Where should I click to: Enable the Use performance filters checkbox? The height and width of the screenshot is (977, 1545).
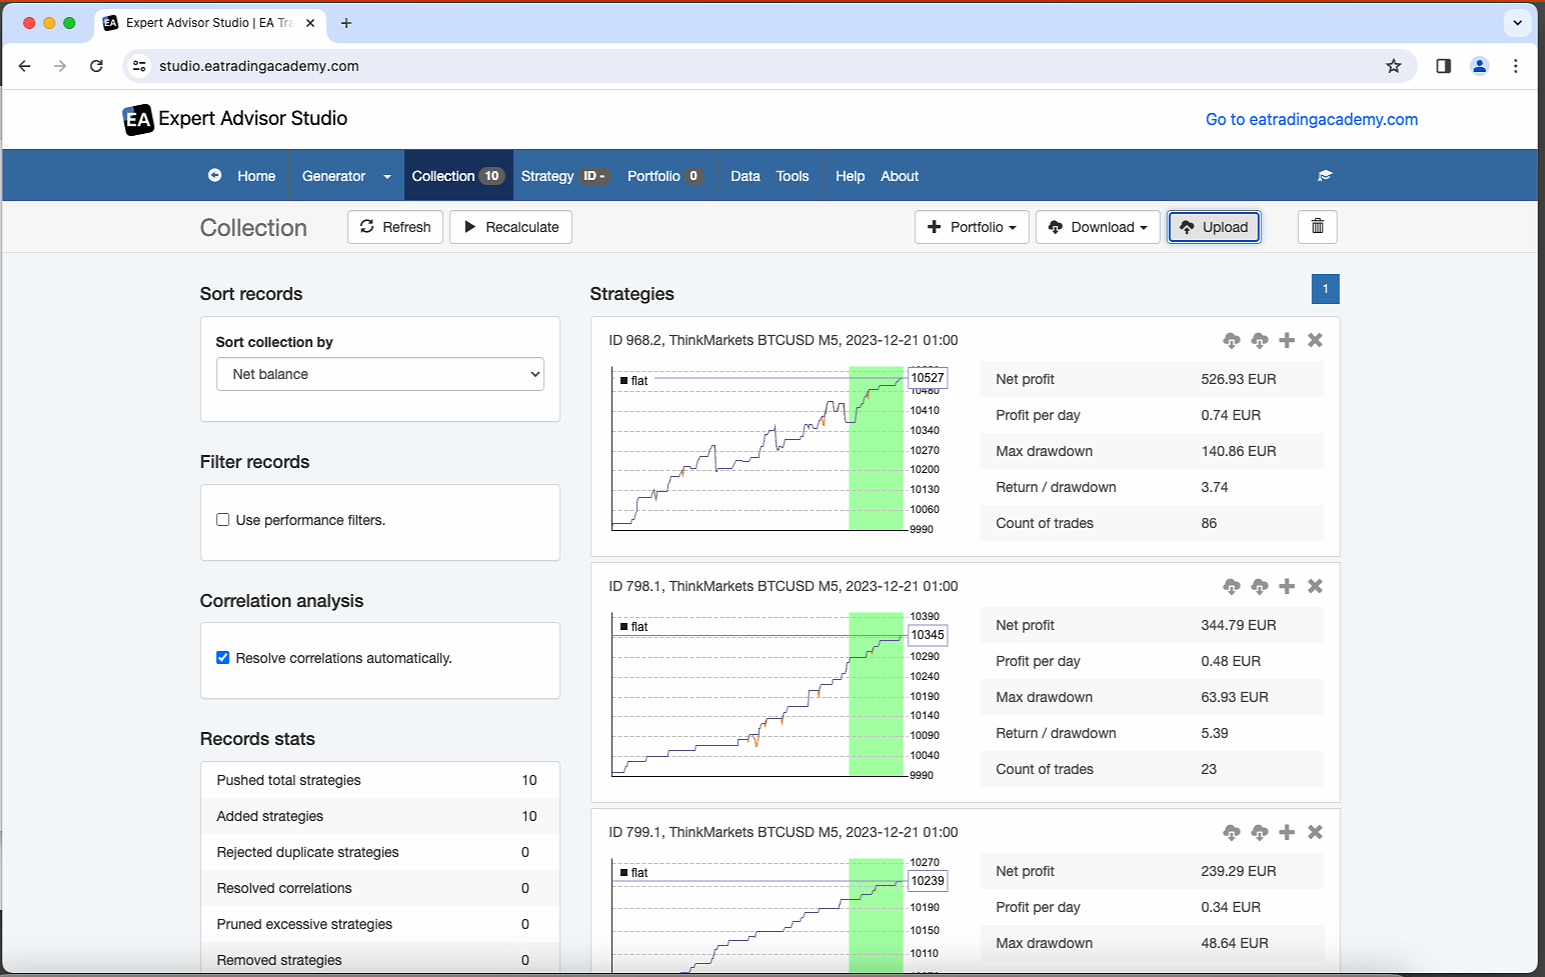(223, 520)
